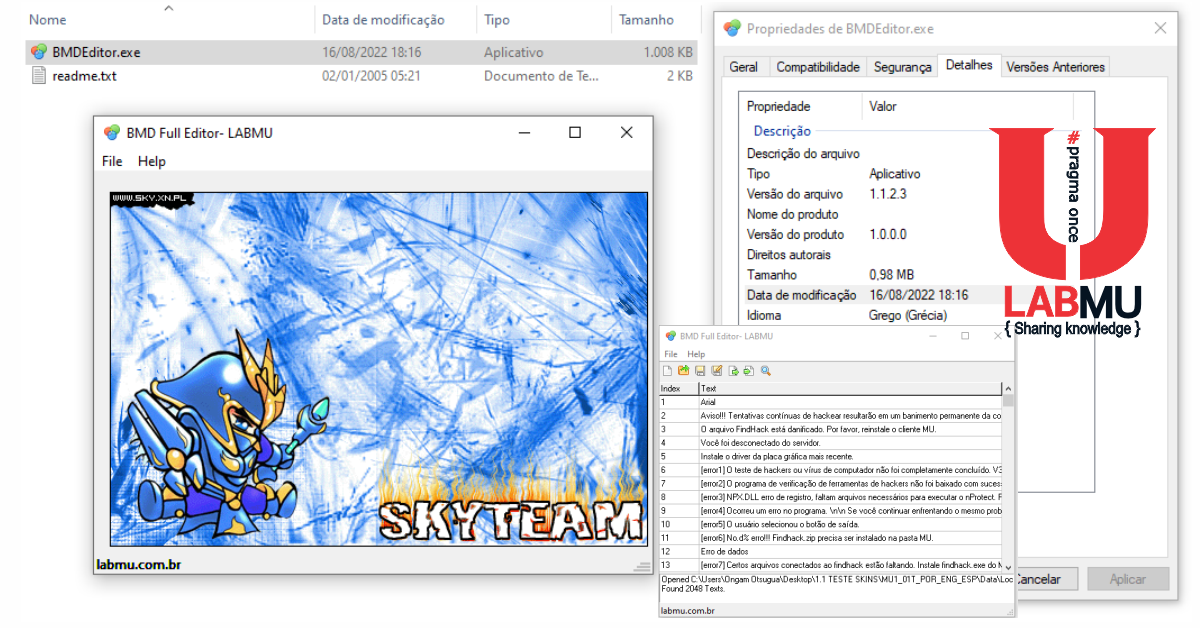Sort by Data de modificação column
1200x628 pixels.
pyautogui.click(x=383, y=19)
